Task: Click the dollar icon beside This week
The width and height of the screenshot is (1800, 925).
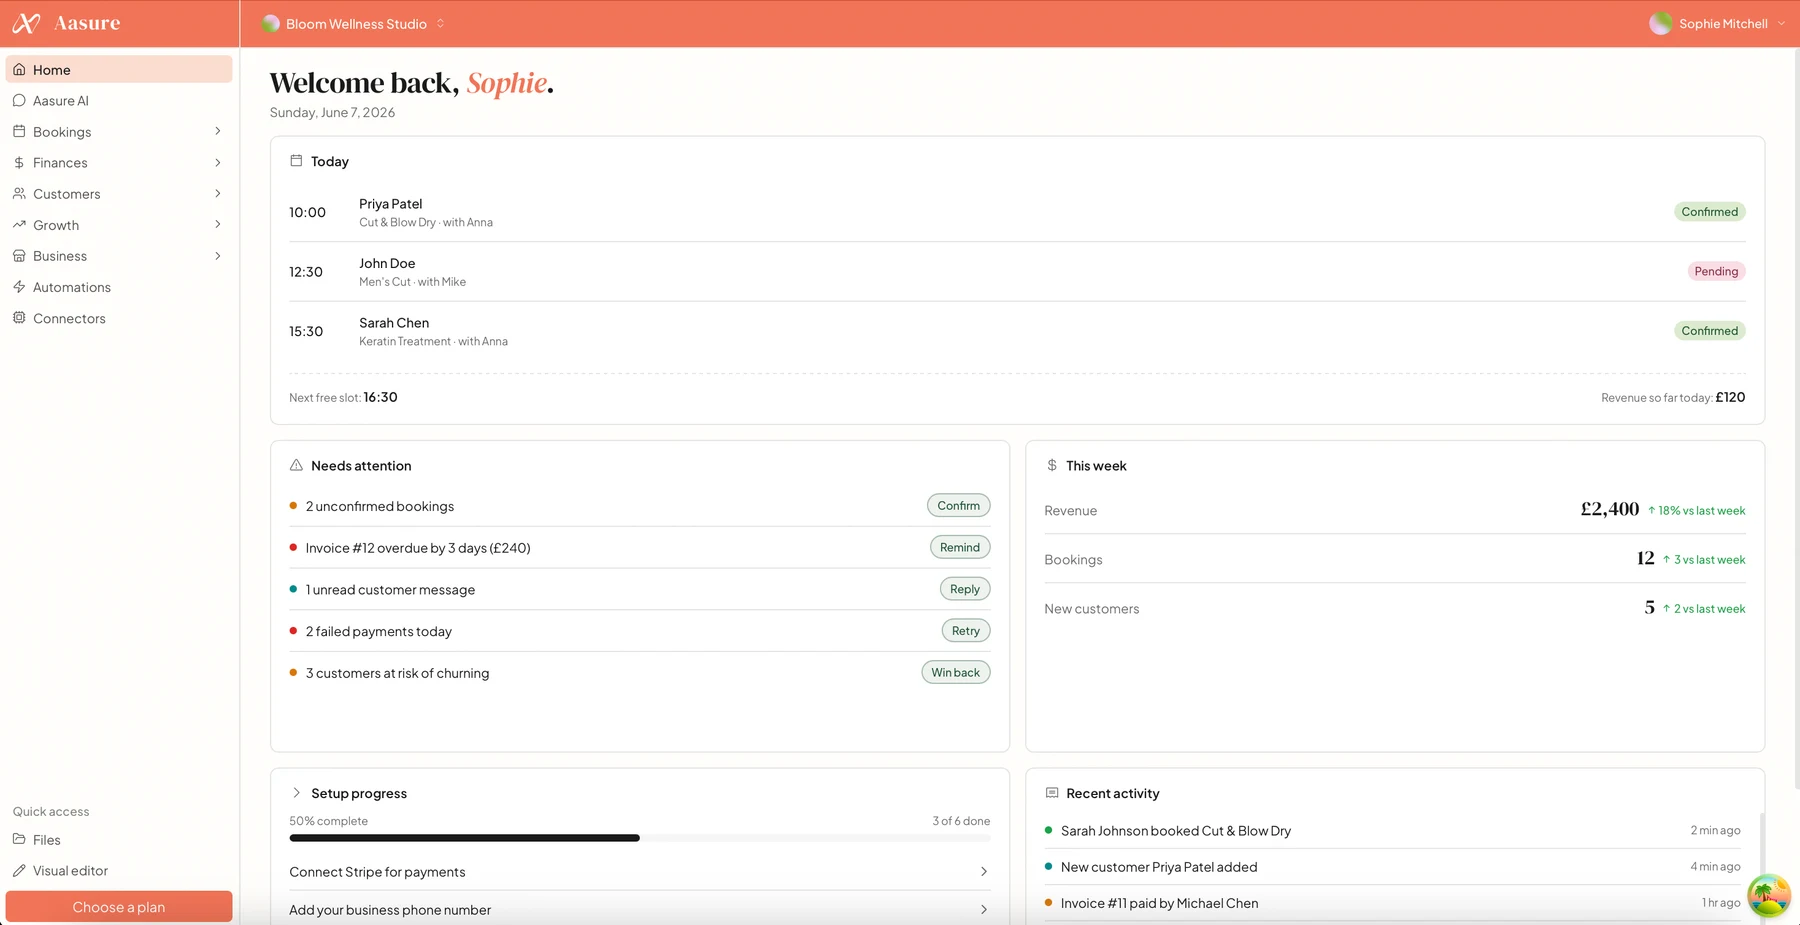Action: tap(1052, 465)
